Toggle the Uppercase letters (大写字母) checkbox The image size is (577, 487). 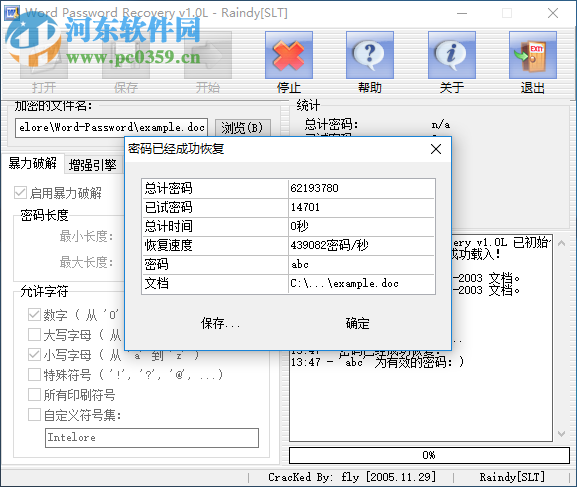34,335
